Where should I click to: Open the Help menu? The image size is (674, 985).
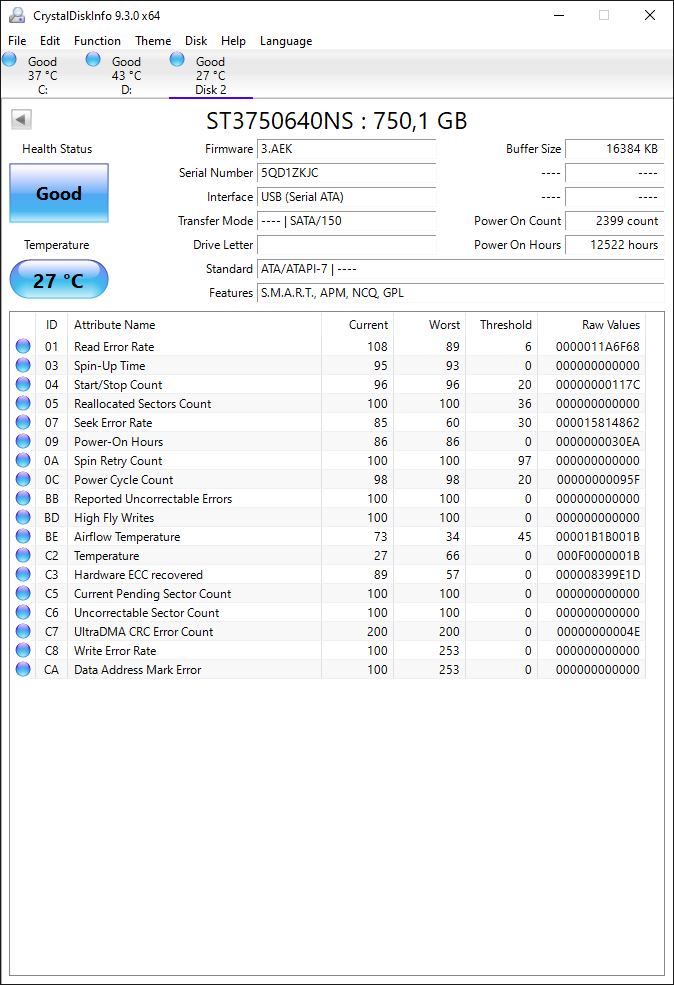pyautogui.click(x=233, y=41)
